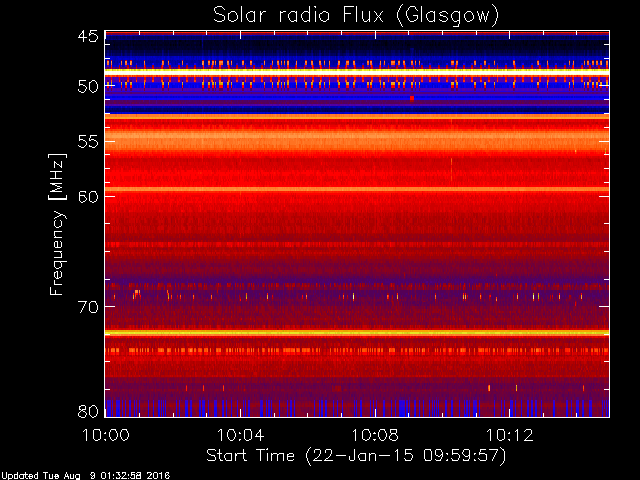Click the 'Start Time (22-Jan-15 09:59:57)' axis label
Image resolution: width=640 pixels, height=480 pixels.
point(356,456)
